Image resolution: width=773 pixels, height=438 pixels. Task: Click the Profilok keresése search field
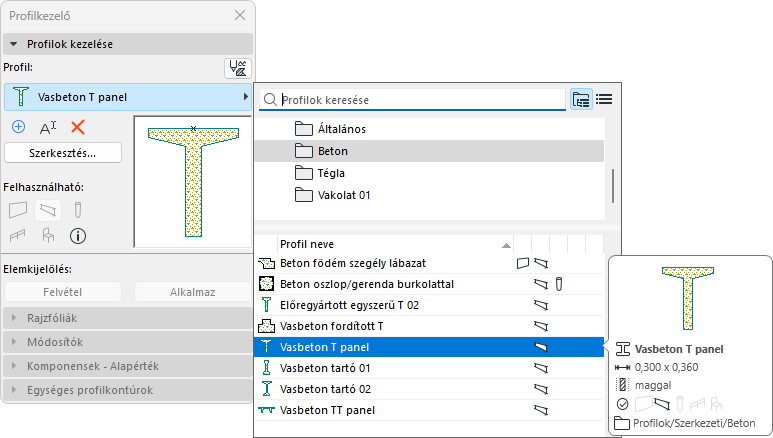click(420, 100)
